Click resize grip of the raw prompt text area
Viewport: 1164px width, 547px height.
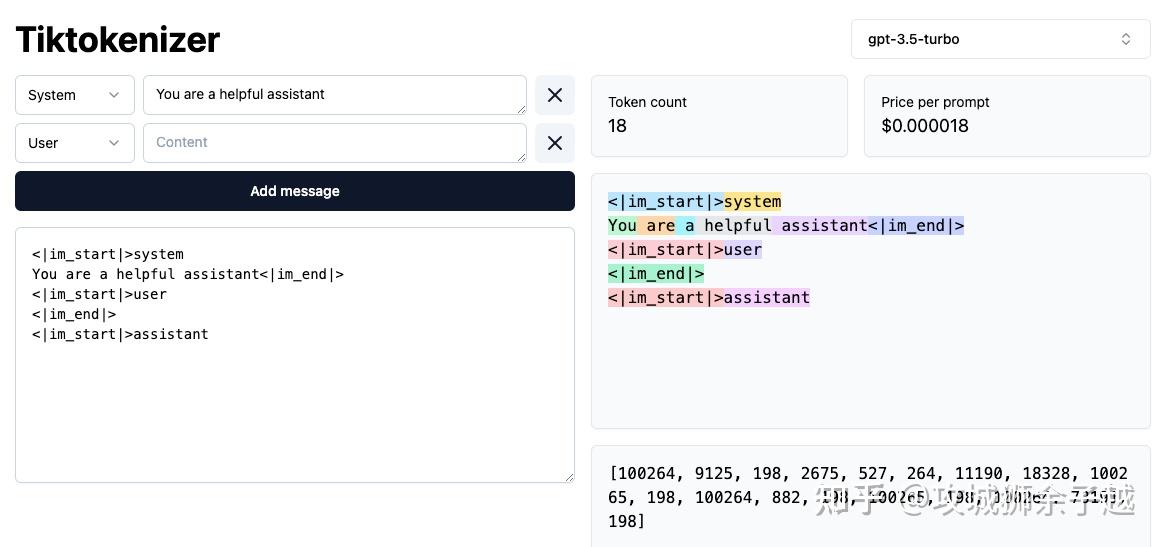tap(569, 478)
